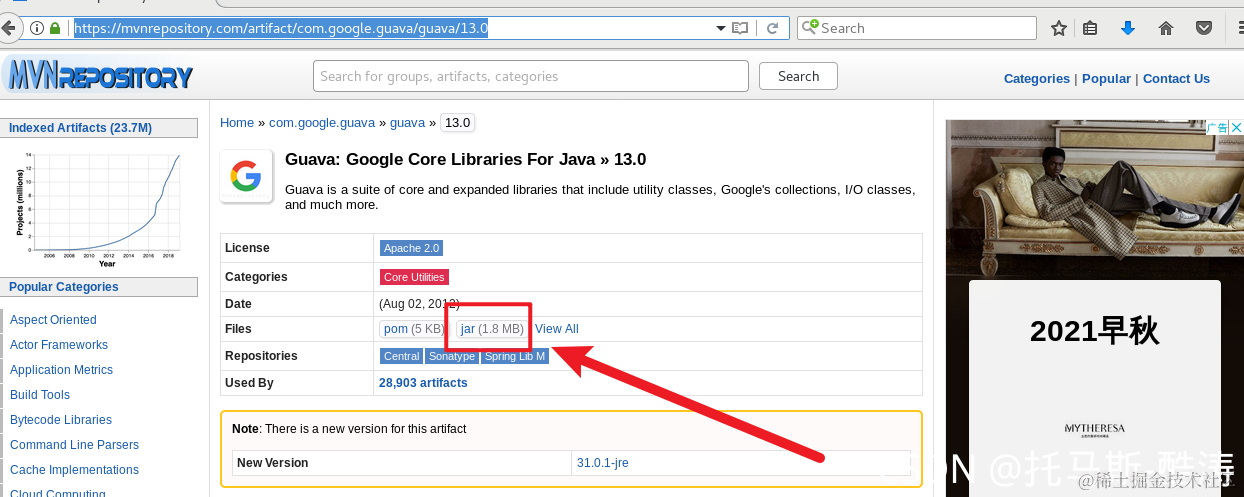Open site information icon in address bar

(37, 28)
